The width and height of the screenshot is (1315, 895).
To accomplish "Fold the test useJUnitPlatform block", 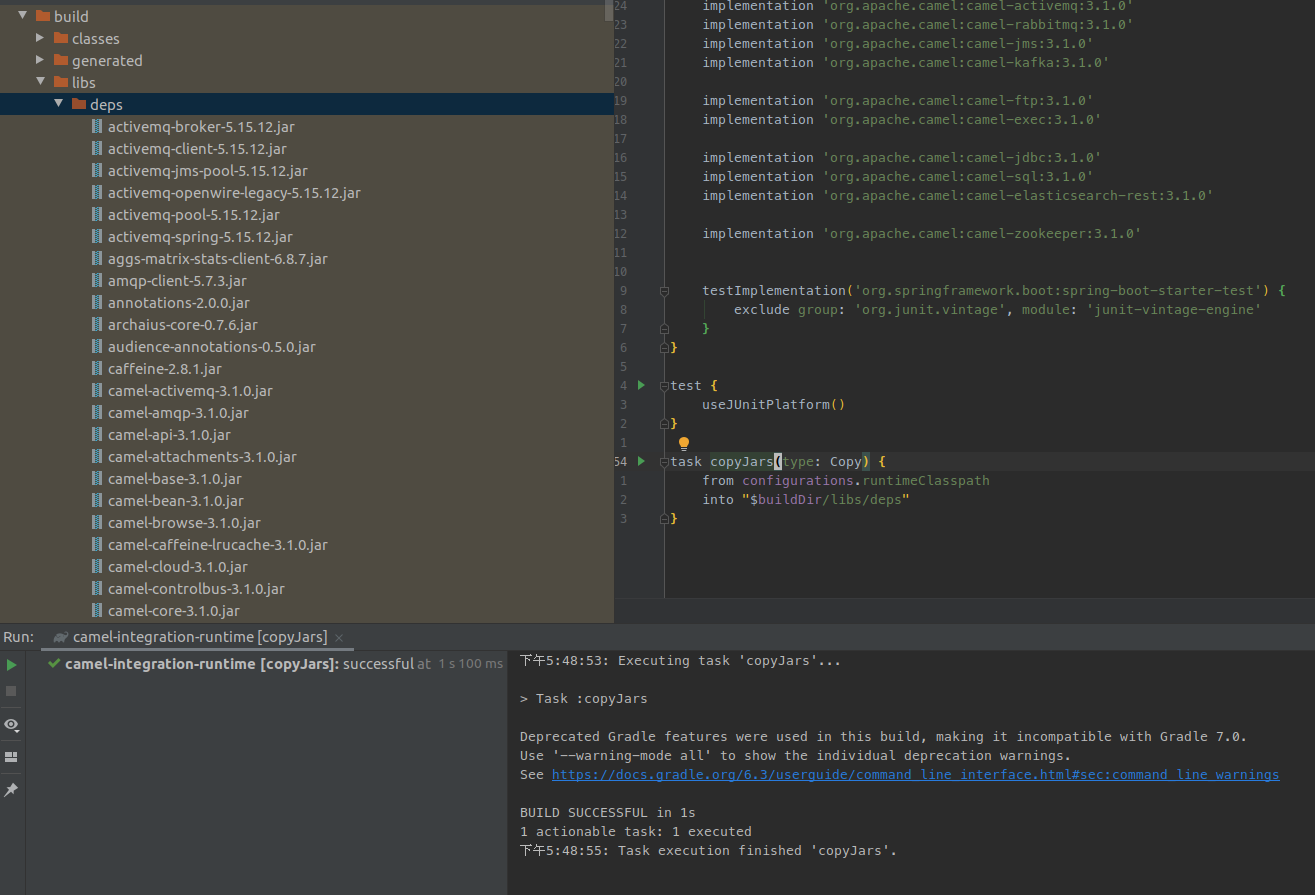I will click(663, 385).
